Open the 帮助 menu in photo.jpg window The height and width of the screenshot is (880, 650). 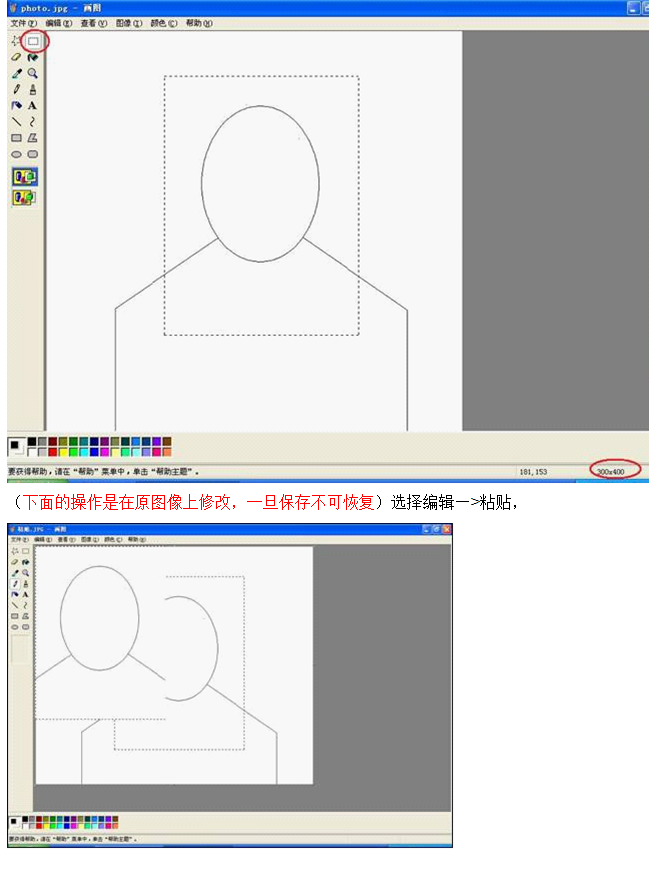coord(199,22)
